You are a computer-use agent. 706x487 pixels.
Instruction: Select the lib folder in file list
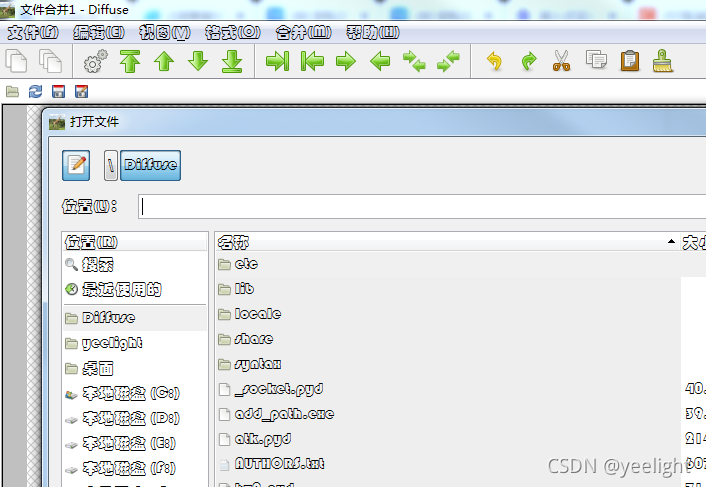tap(448, 289)
